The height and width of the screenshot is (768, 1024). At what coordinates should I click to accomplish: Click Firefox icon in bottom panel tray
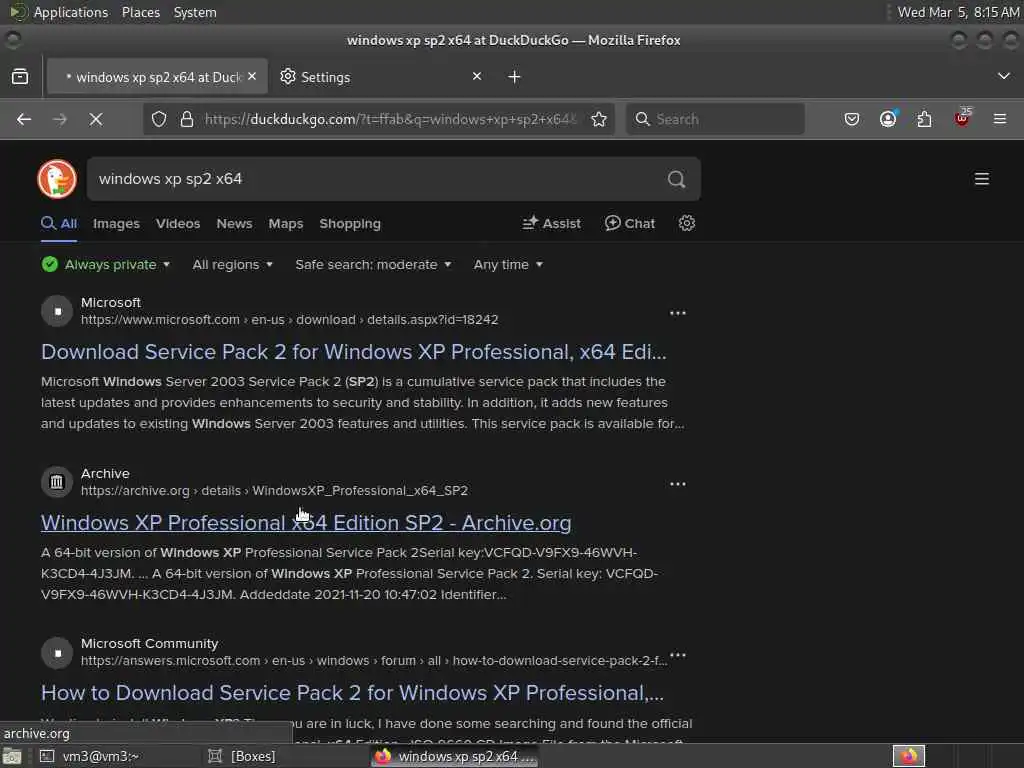coord(908,756)
